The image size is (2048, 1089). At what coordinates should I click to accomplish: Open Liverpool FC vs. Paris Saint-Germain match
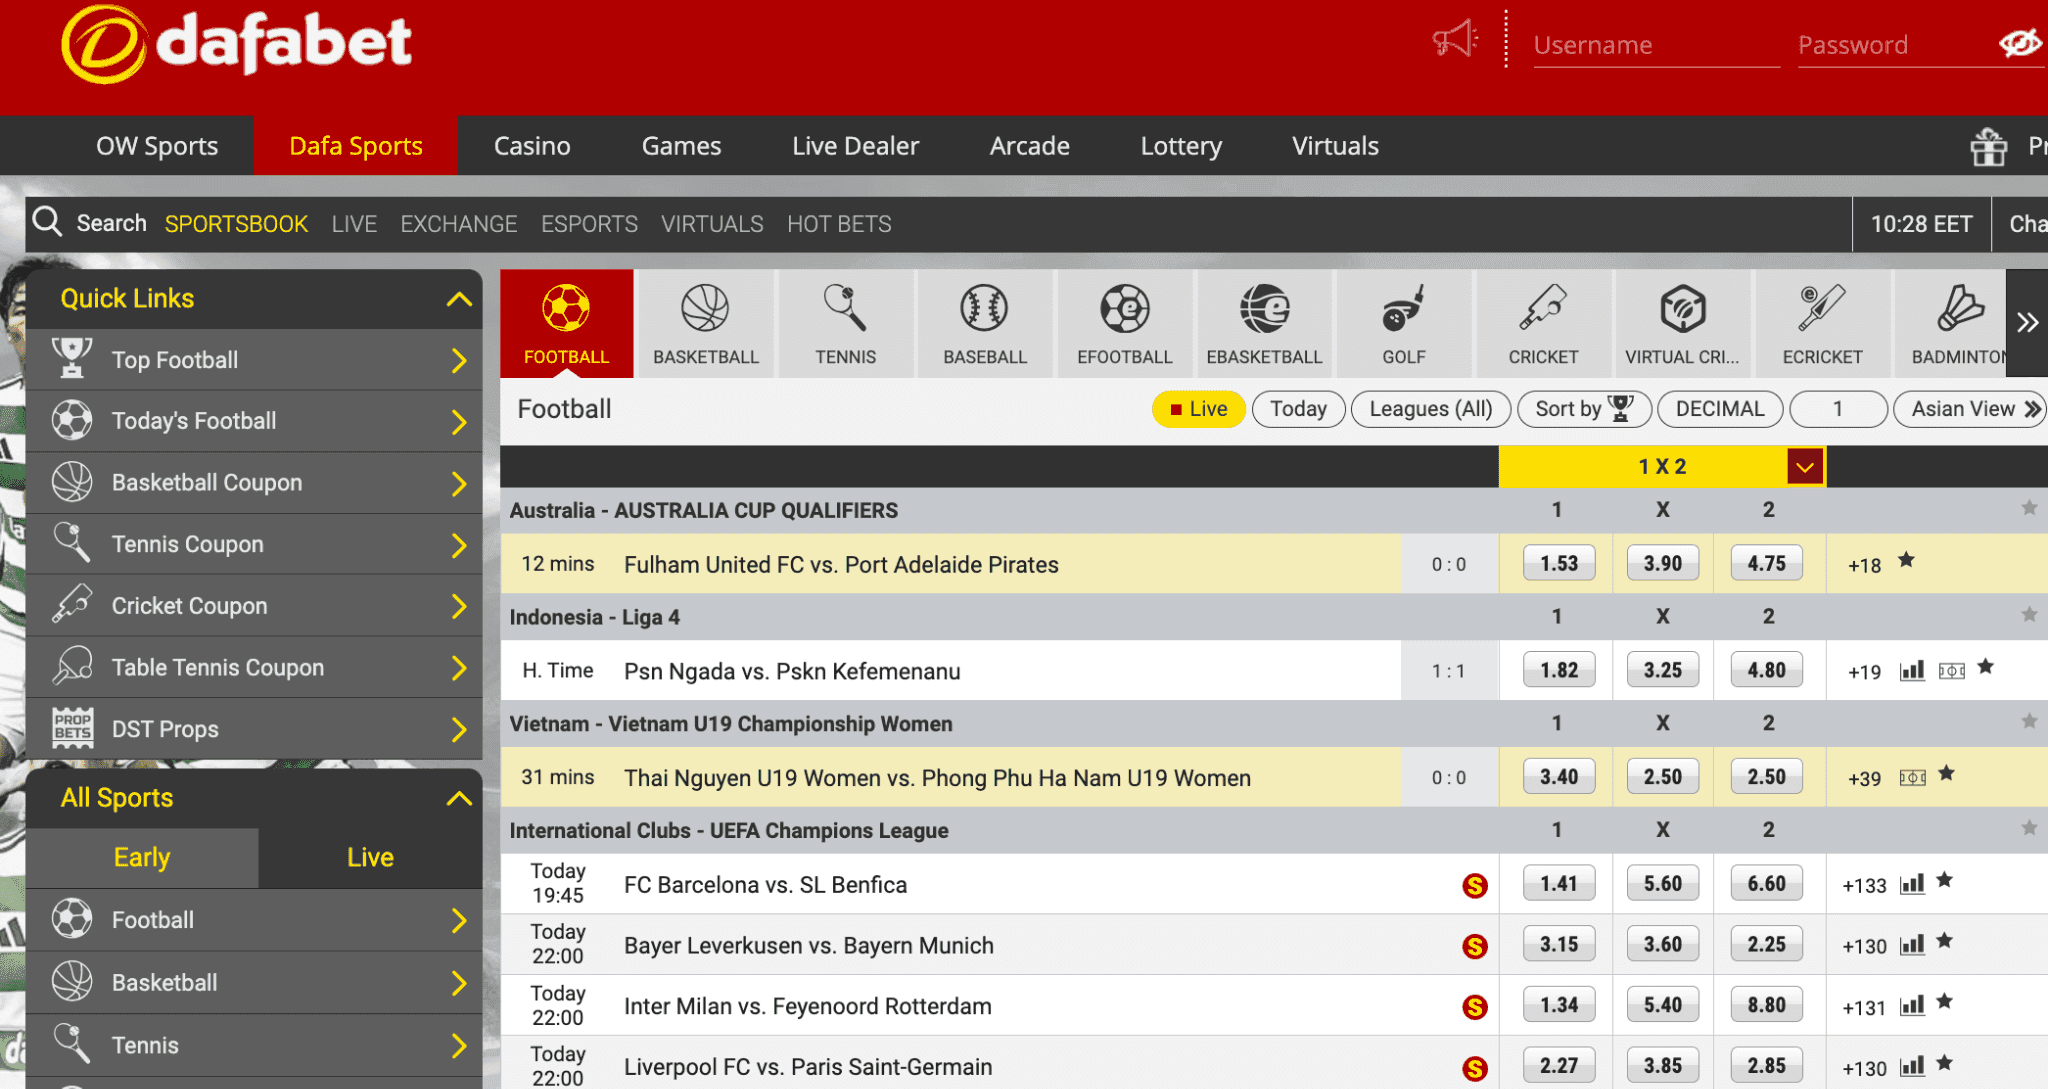(x=808, y=1067)
